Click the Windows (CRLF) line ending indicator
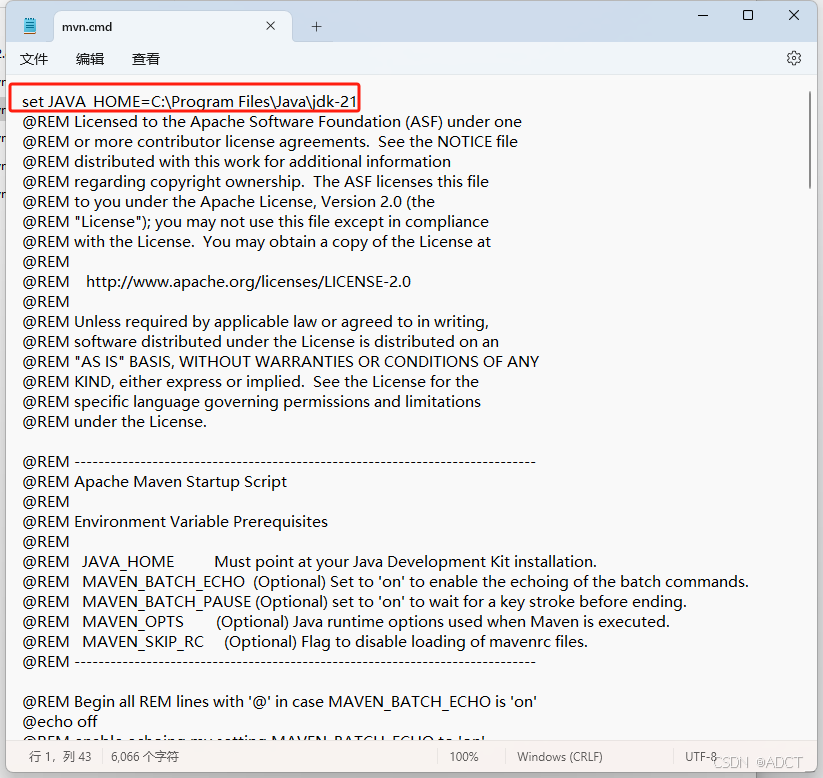Image resolution: width=823 pixels, height=778 pixels. click(x=559, y=757)
